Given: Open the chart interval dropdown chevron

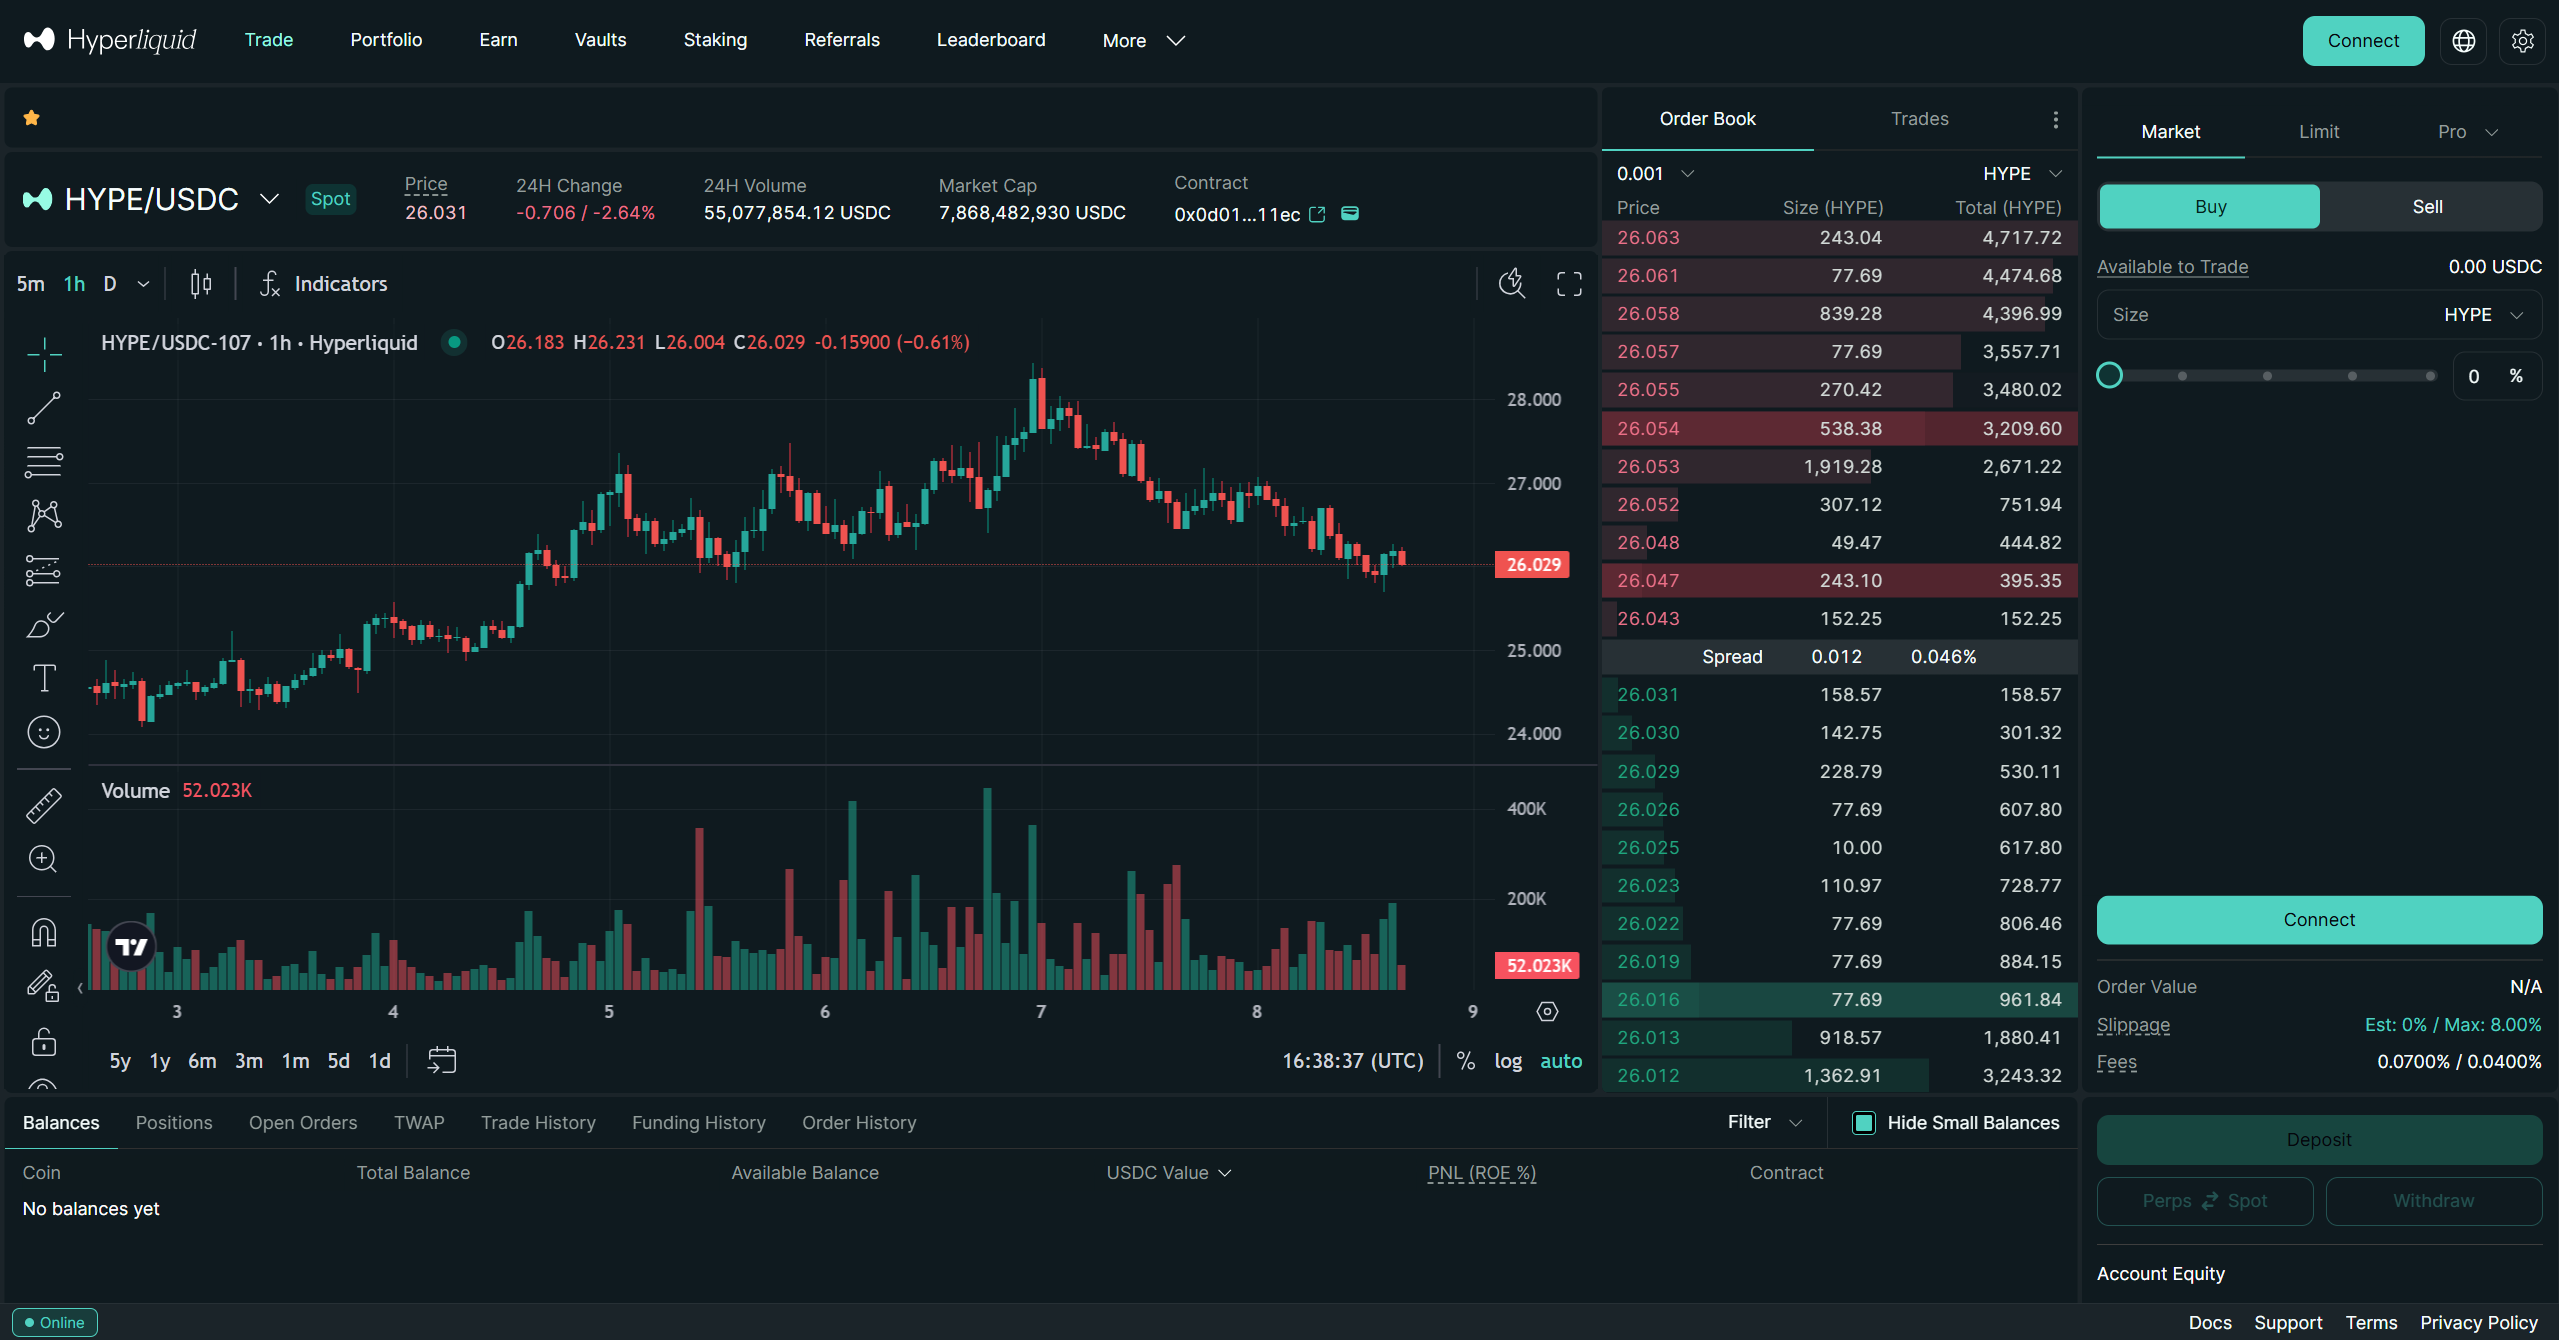Looking at the screenshot, I should coord(143,284).
